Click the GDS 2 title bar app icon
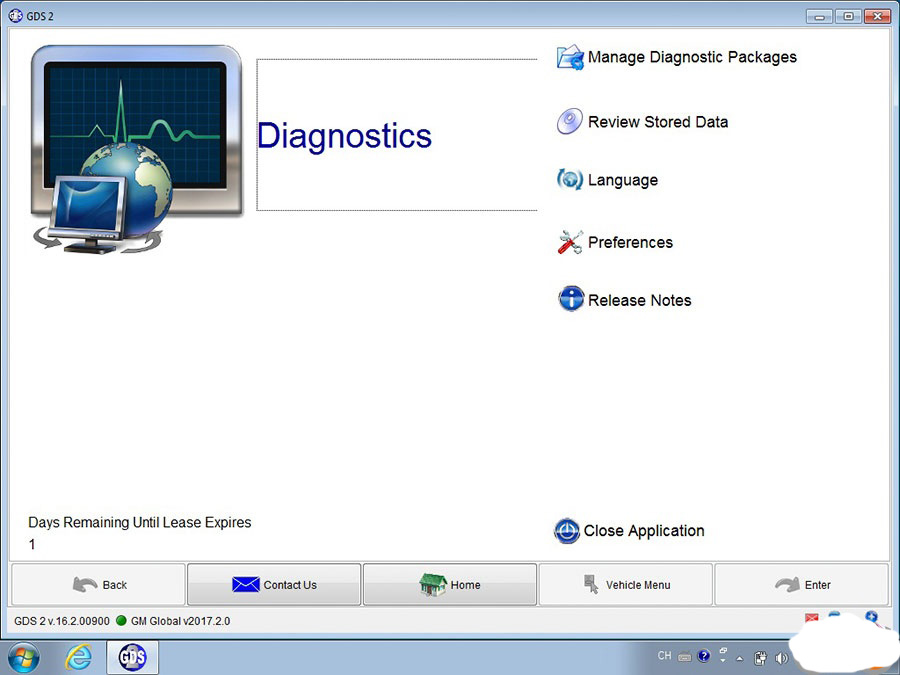900x675 pixels. [x=15, y=15]
